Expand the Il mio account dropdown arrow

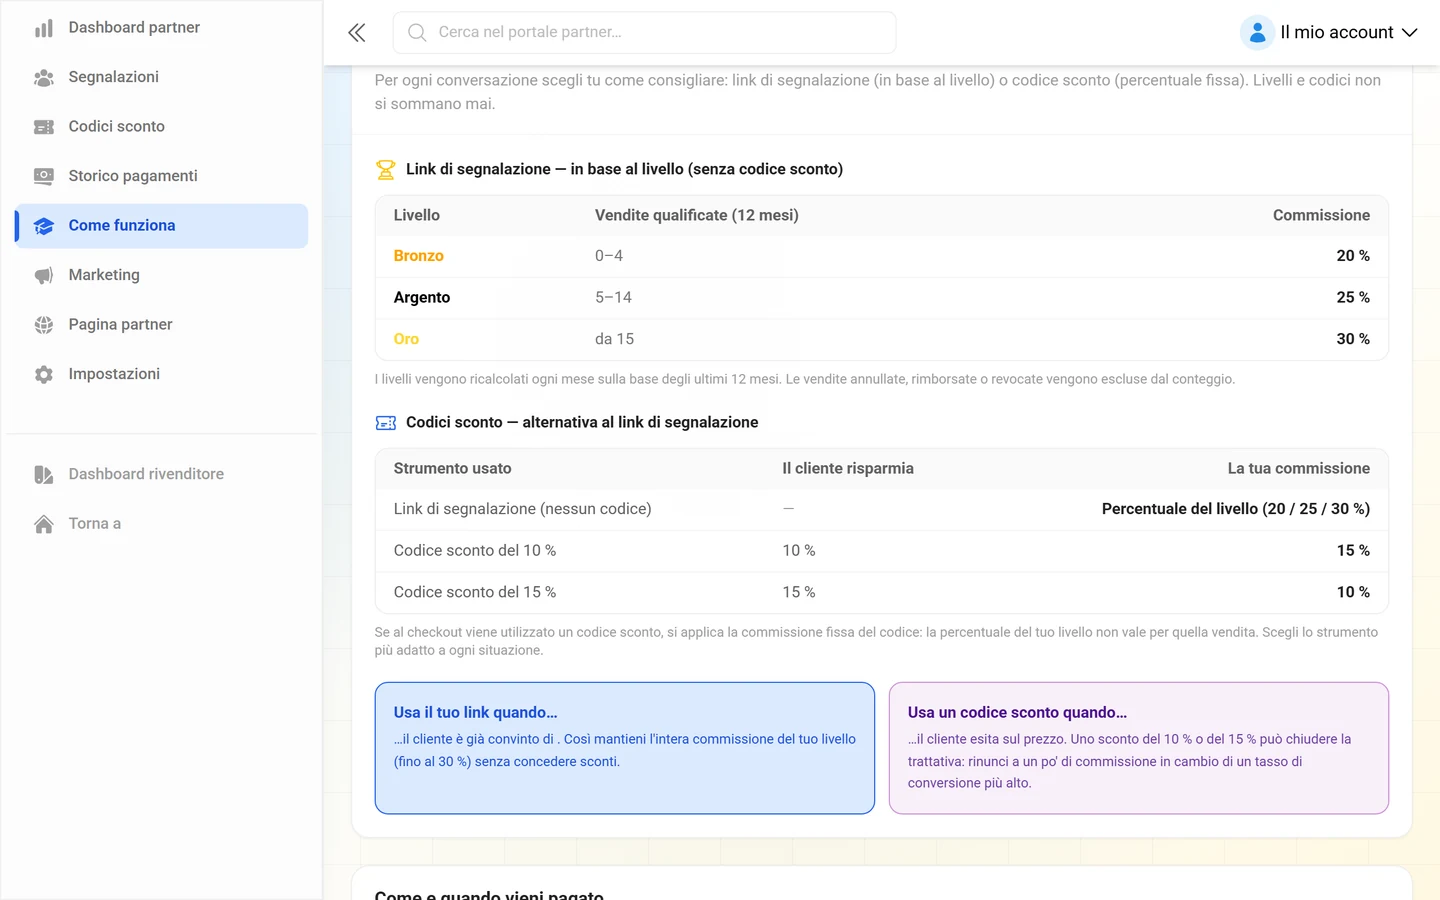pyautogui.click(x=1410, y=33)
